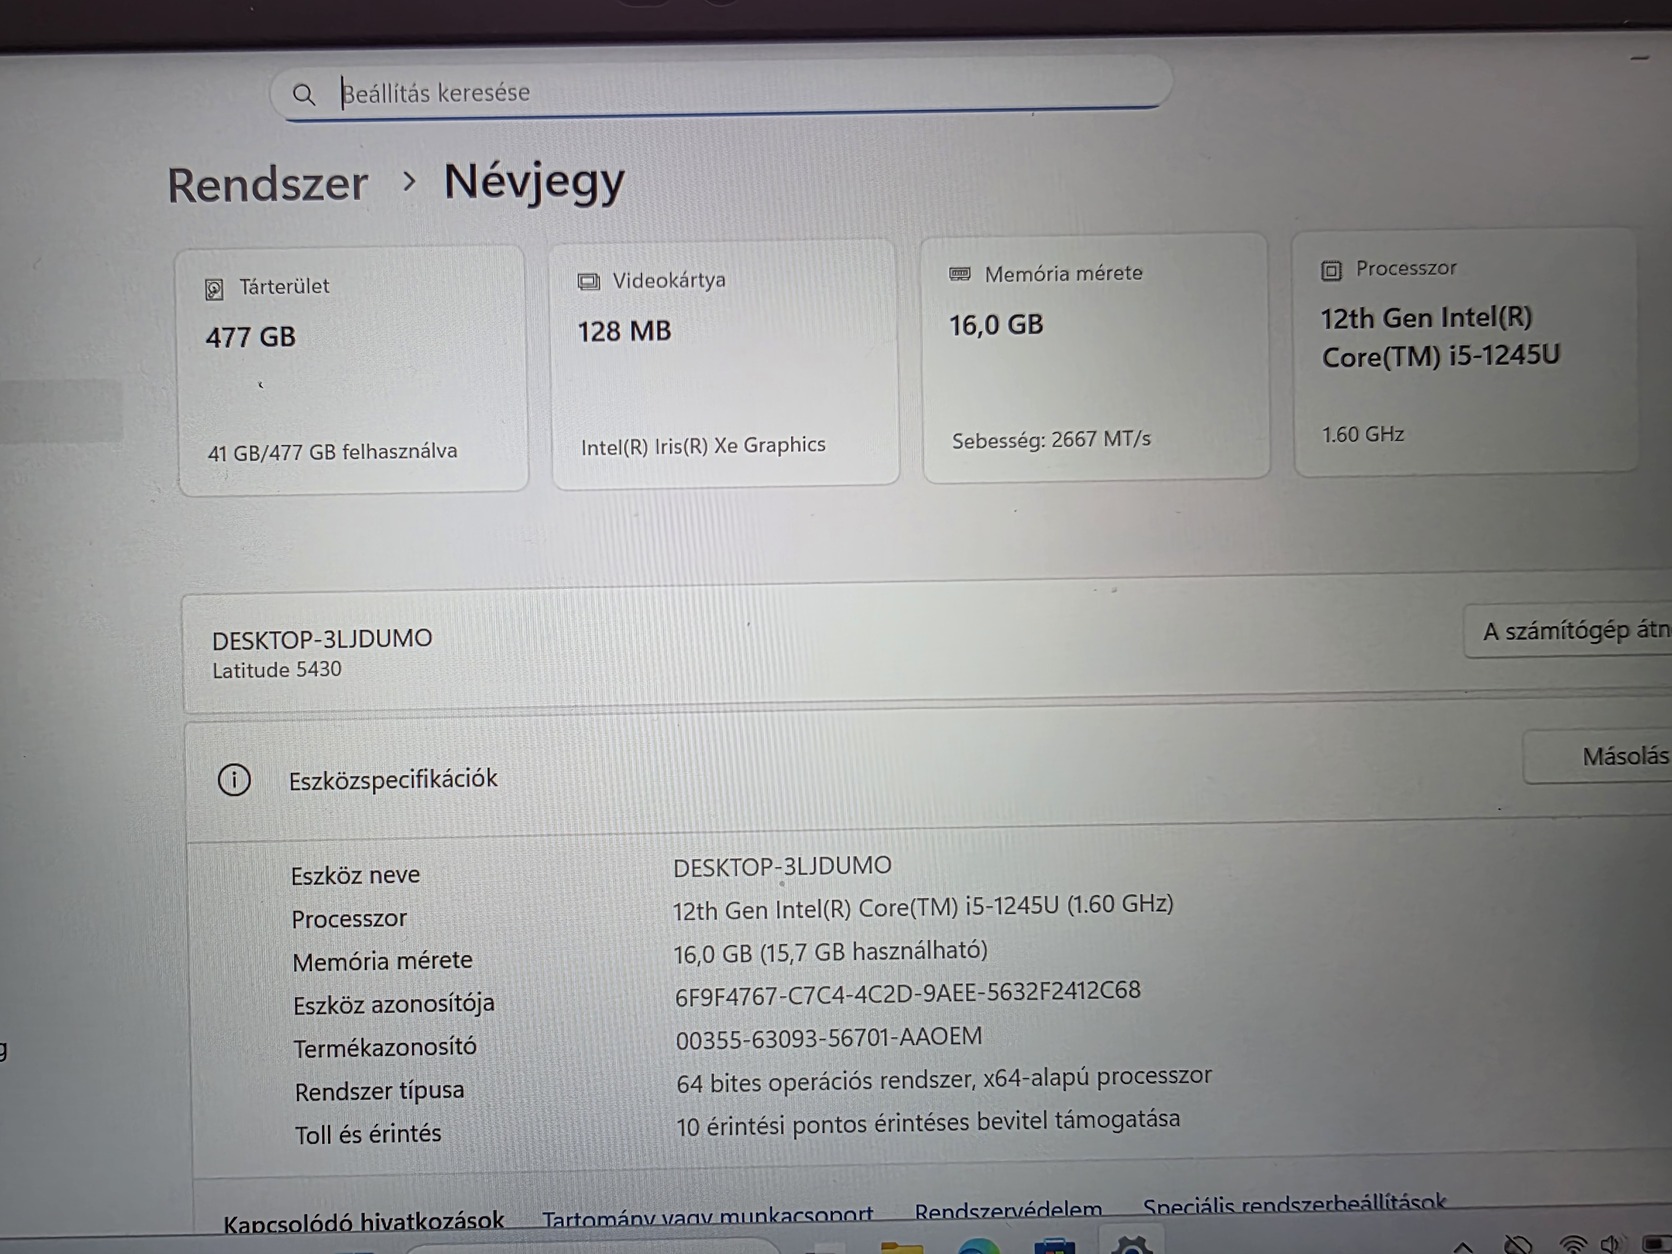Select the 'Eszköz neve' row label
The height and width of the screenshot is (1254, 1672).
(x=355, y=876)
